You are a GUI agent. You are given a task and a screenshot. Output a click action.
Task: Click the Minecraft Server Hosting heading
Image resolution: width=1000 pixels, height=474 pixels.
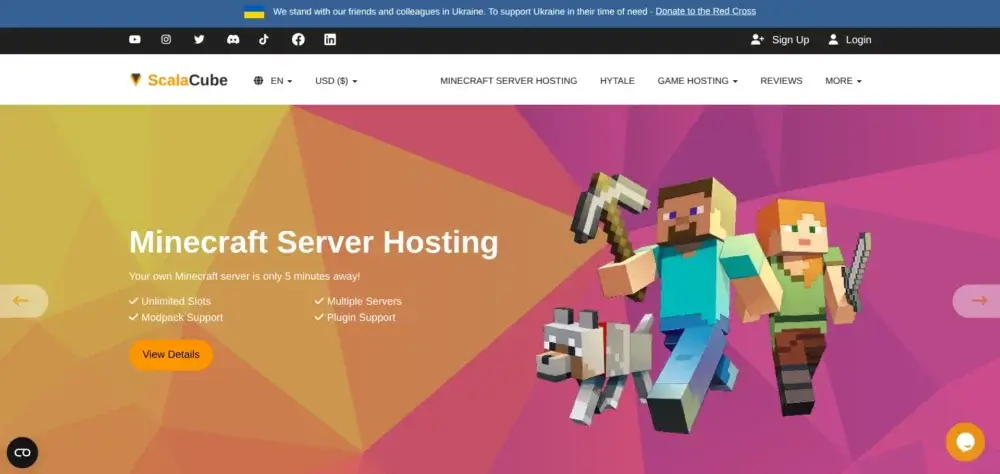click(313, 242)
